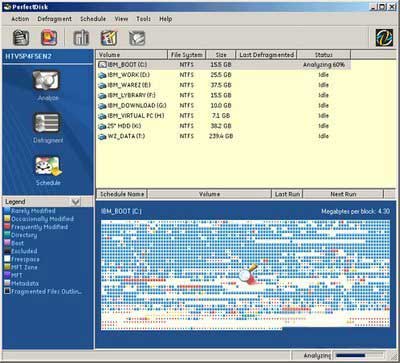Click the IBM_BOOT (C:) drive map title
The height and width of the screenshot is (363, 400).
121,211
